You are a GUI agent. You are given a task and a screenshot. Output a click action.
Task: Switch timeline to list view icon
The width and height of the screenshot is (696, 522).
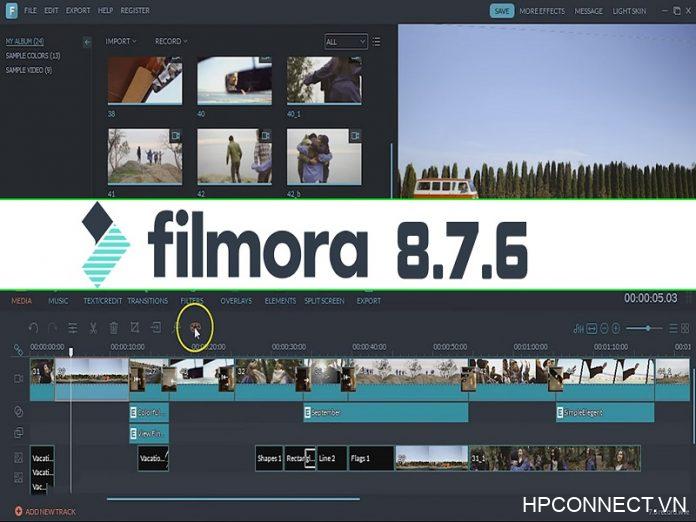click(x=673, y=328)
